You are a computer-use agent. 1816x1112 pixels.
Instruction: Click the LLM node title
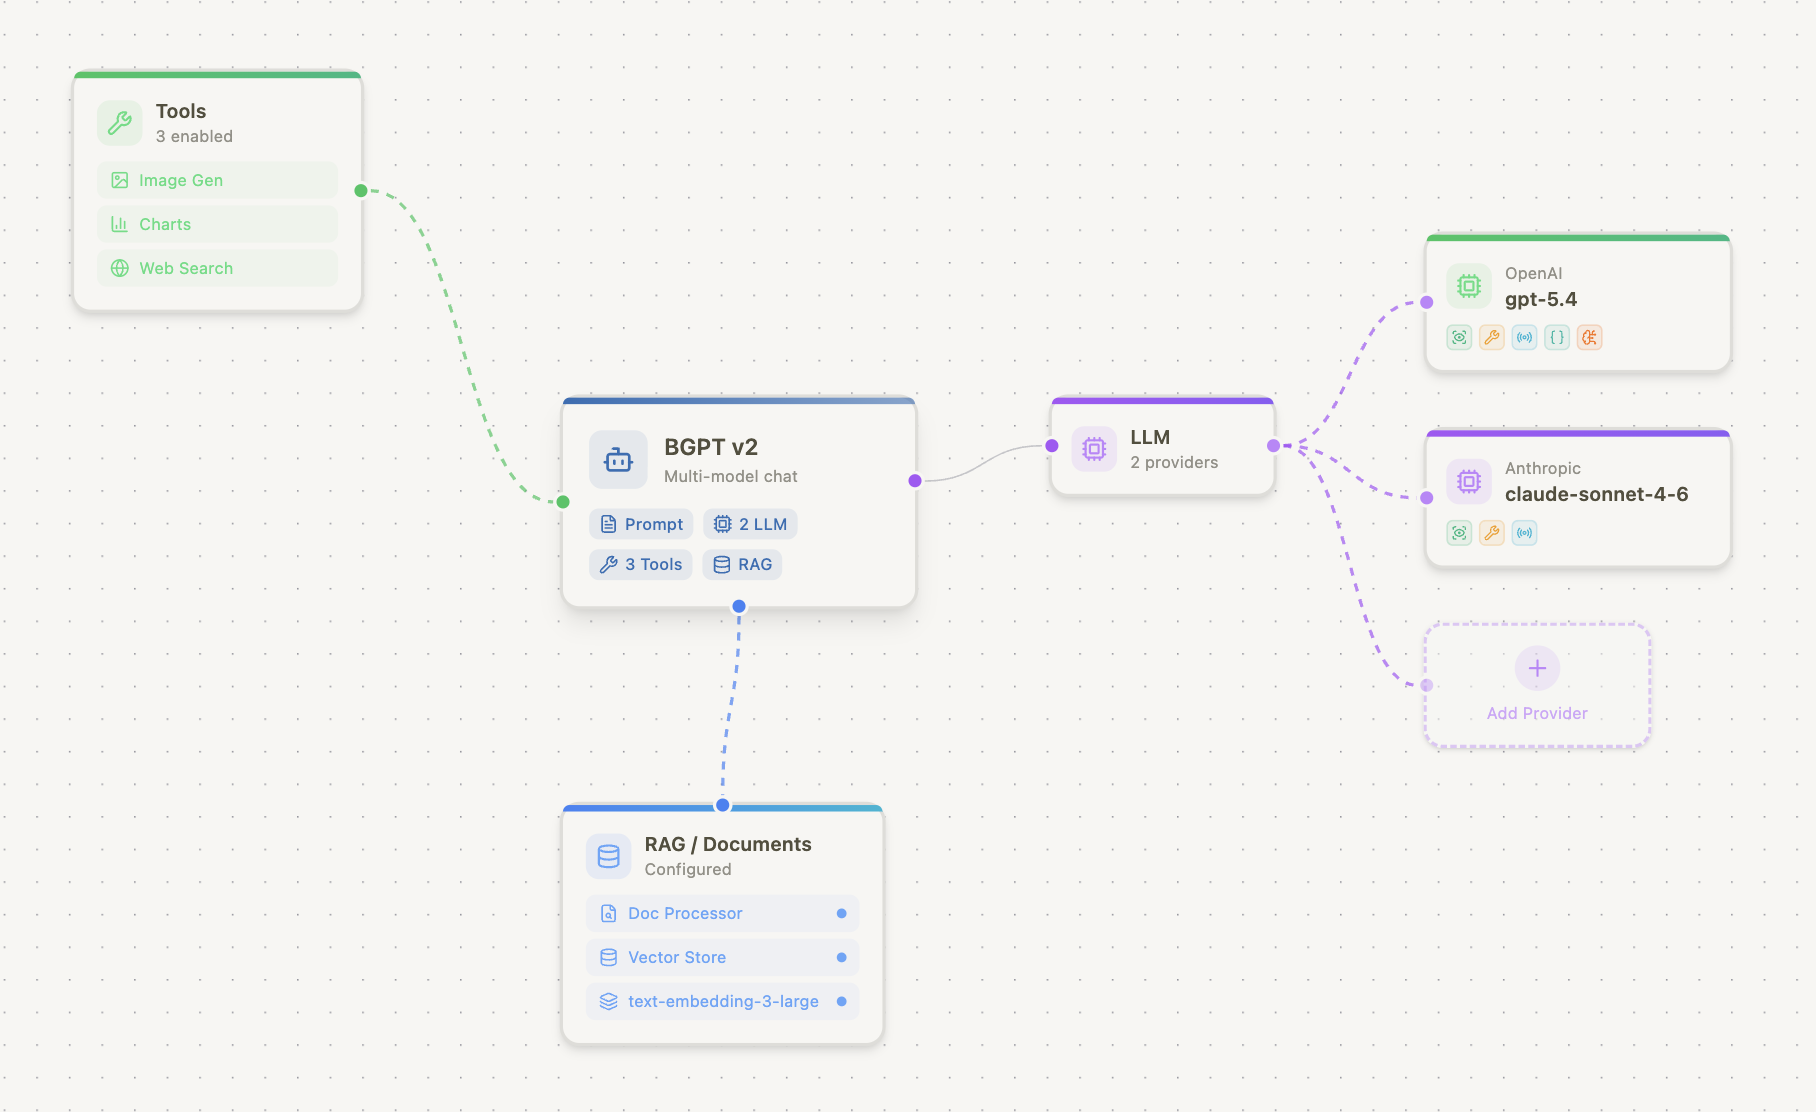click(1150, 437)
